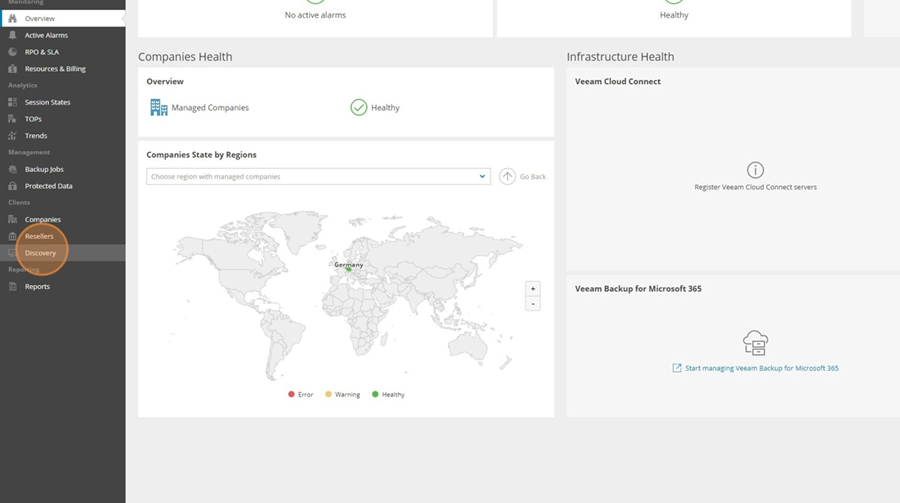The height and width of the screenshot is (503, 900).
Task: Click the No active alarms status
Action: [x=315, y=15]
